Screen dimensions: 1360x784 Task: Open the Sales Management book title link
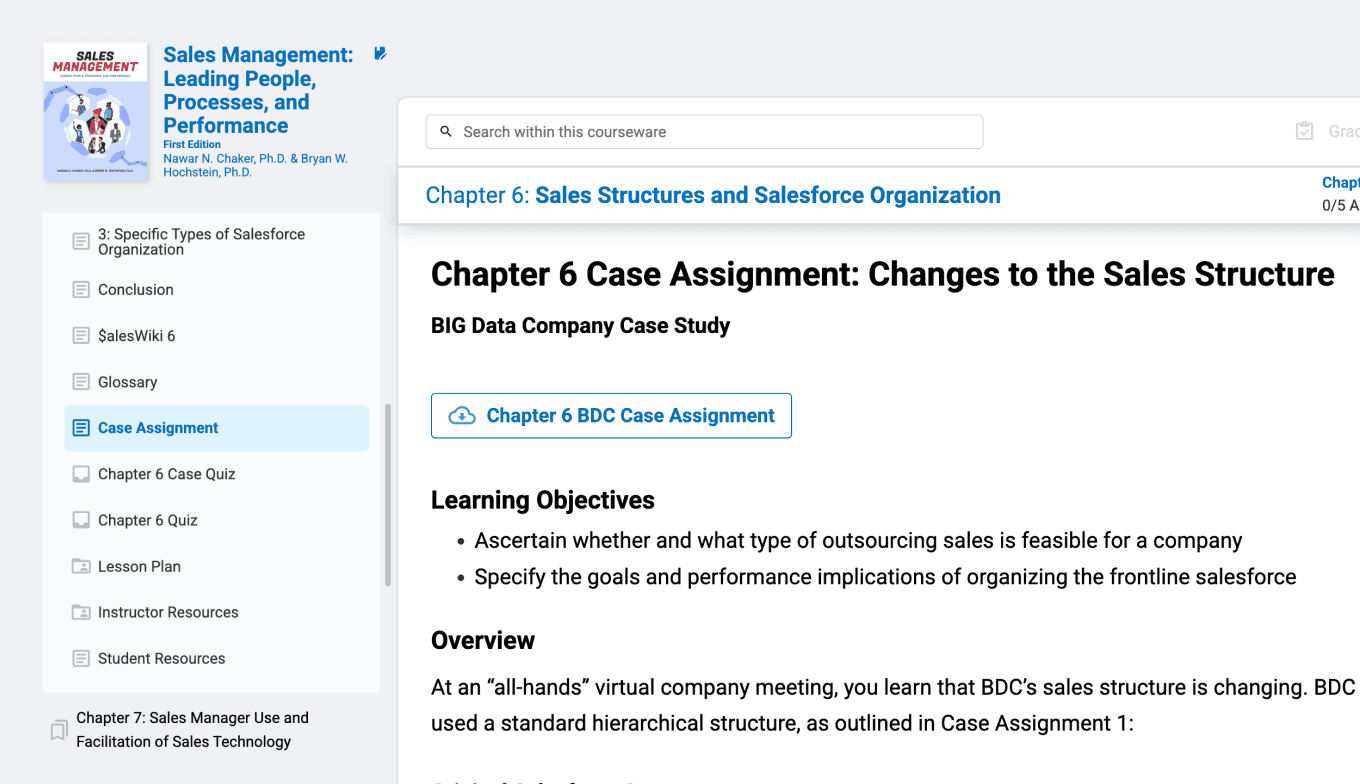pos(257,90)
